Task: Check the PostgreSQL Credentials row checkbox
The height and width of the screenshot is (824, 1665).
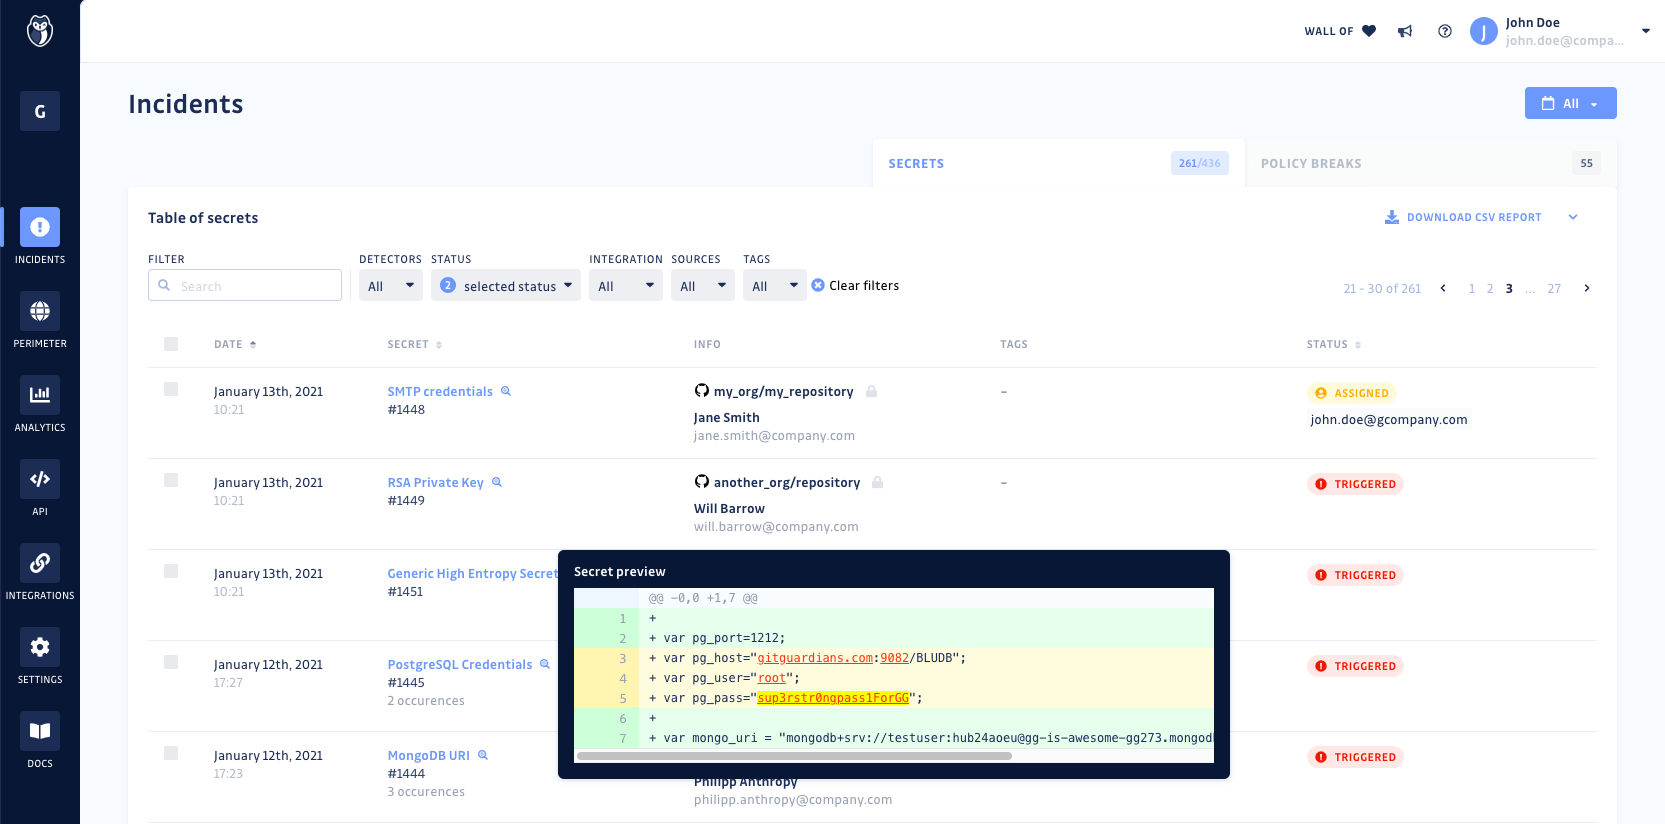Action: coord(171,662)
